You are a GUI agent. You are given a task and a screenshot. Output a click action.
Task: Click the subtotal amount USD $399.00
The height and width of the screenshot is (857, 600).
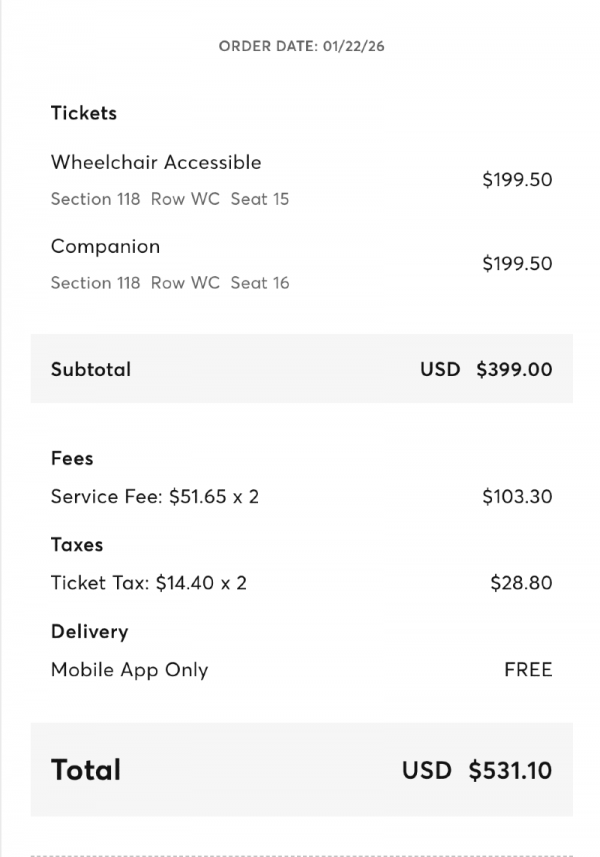486,369
